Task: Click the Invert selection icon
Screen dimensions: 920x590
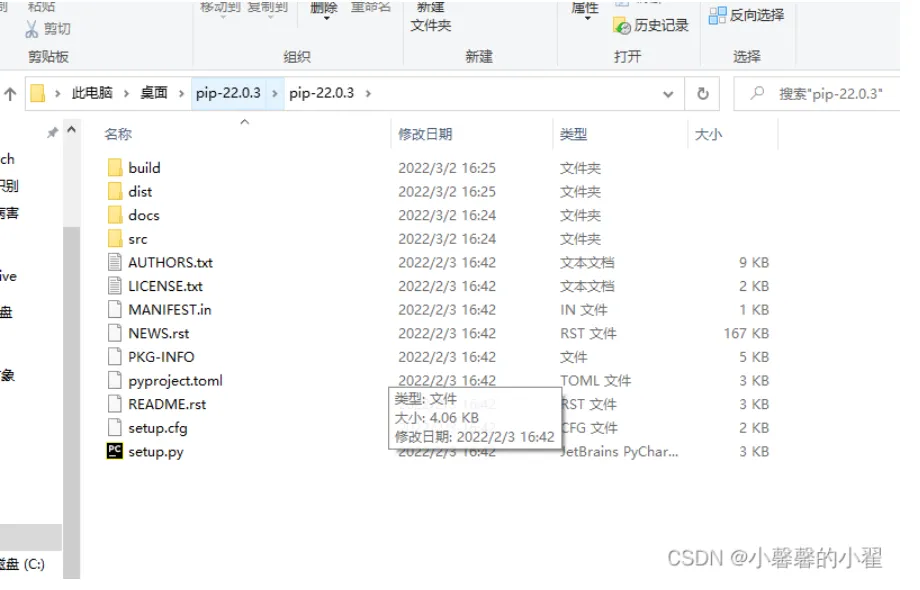Action: [717, 16]
